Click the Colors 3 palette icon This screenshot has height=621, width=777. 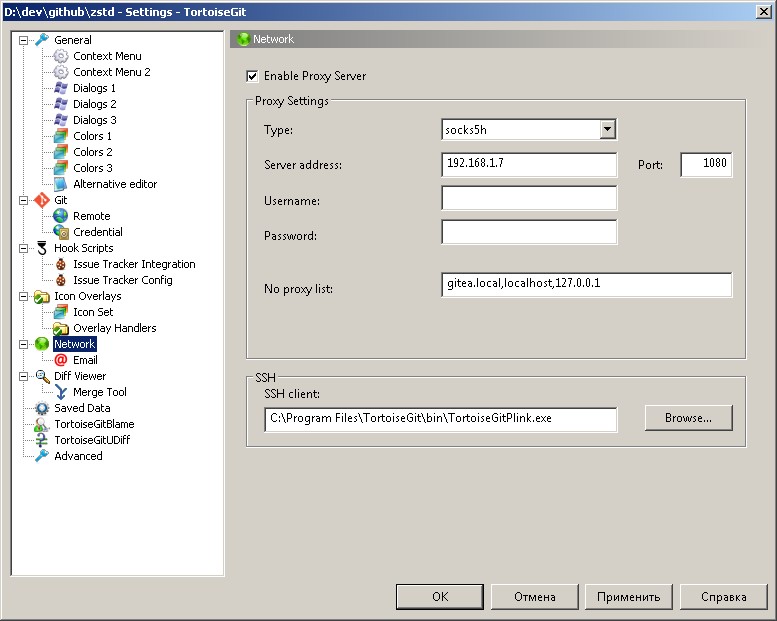[60, 168]
